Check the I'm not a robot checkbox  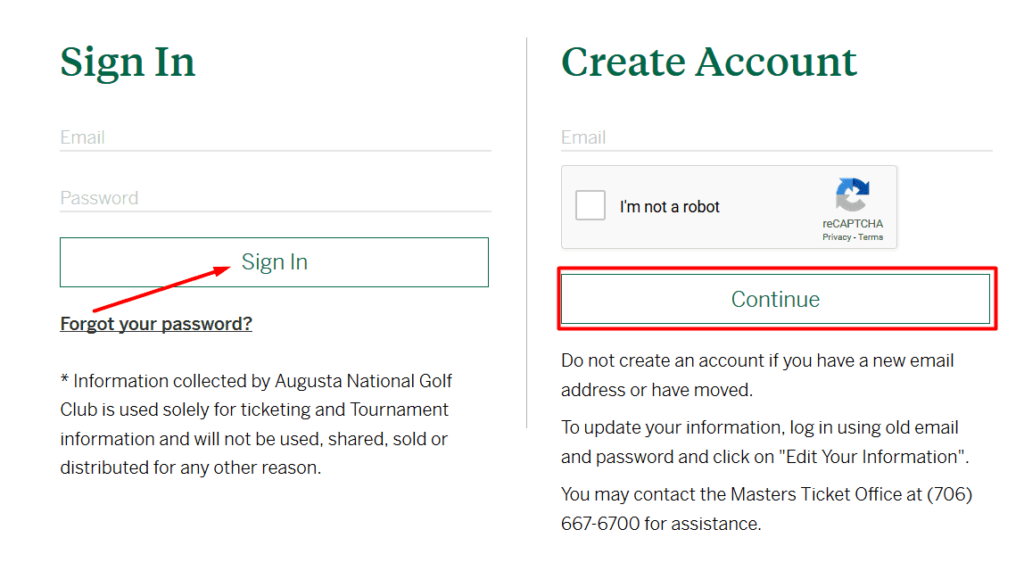coord(590,205)
